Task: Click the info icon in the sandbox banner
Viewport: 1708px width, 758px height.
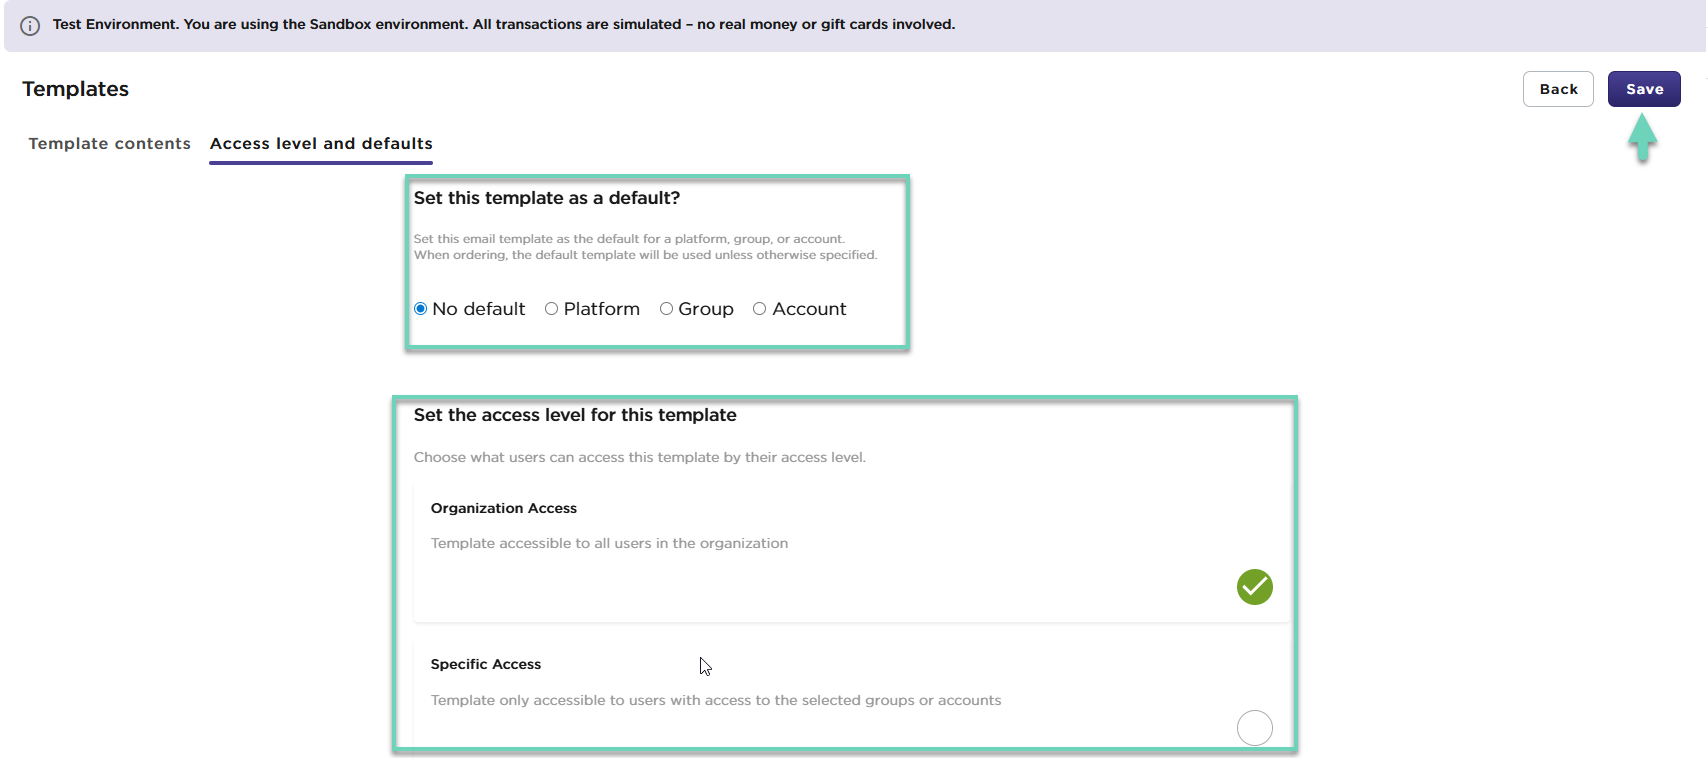Action: pos(30,26)
